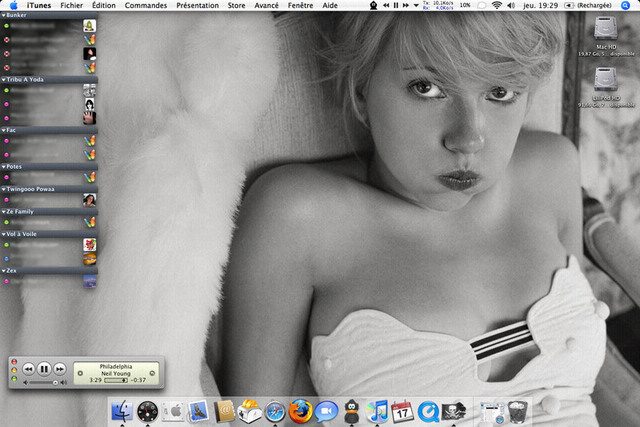The height and width of the screenshot is (427, 640).
Task: Open System Preferences Apple-logo Dock icon
Action: click(173, 411)
